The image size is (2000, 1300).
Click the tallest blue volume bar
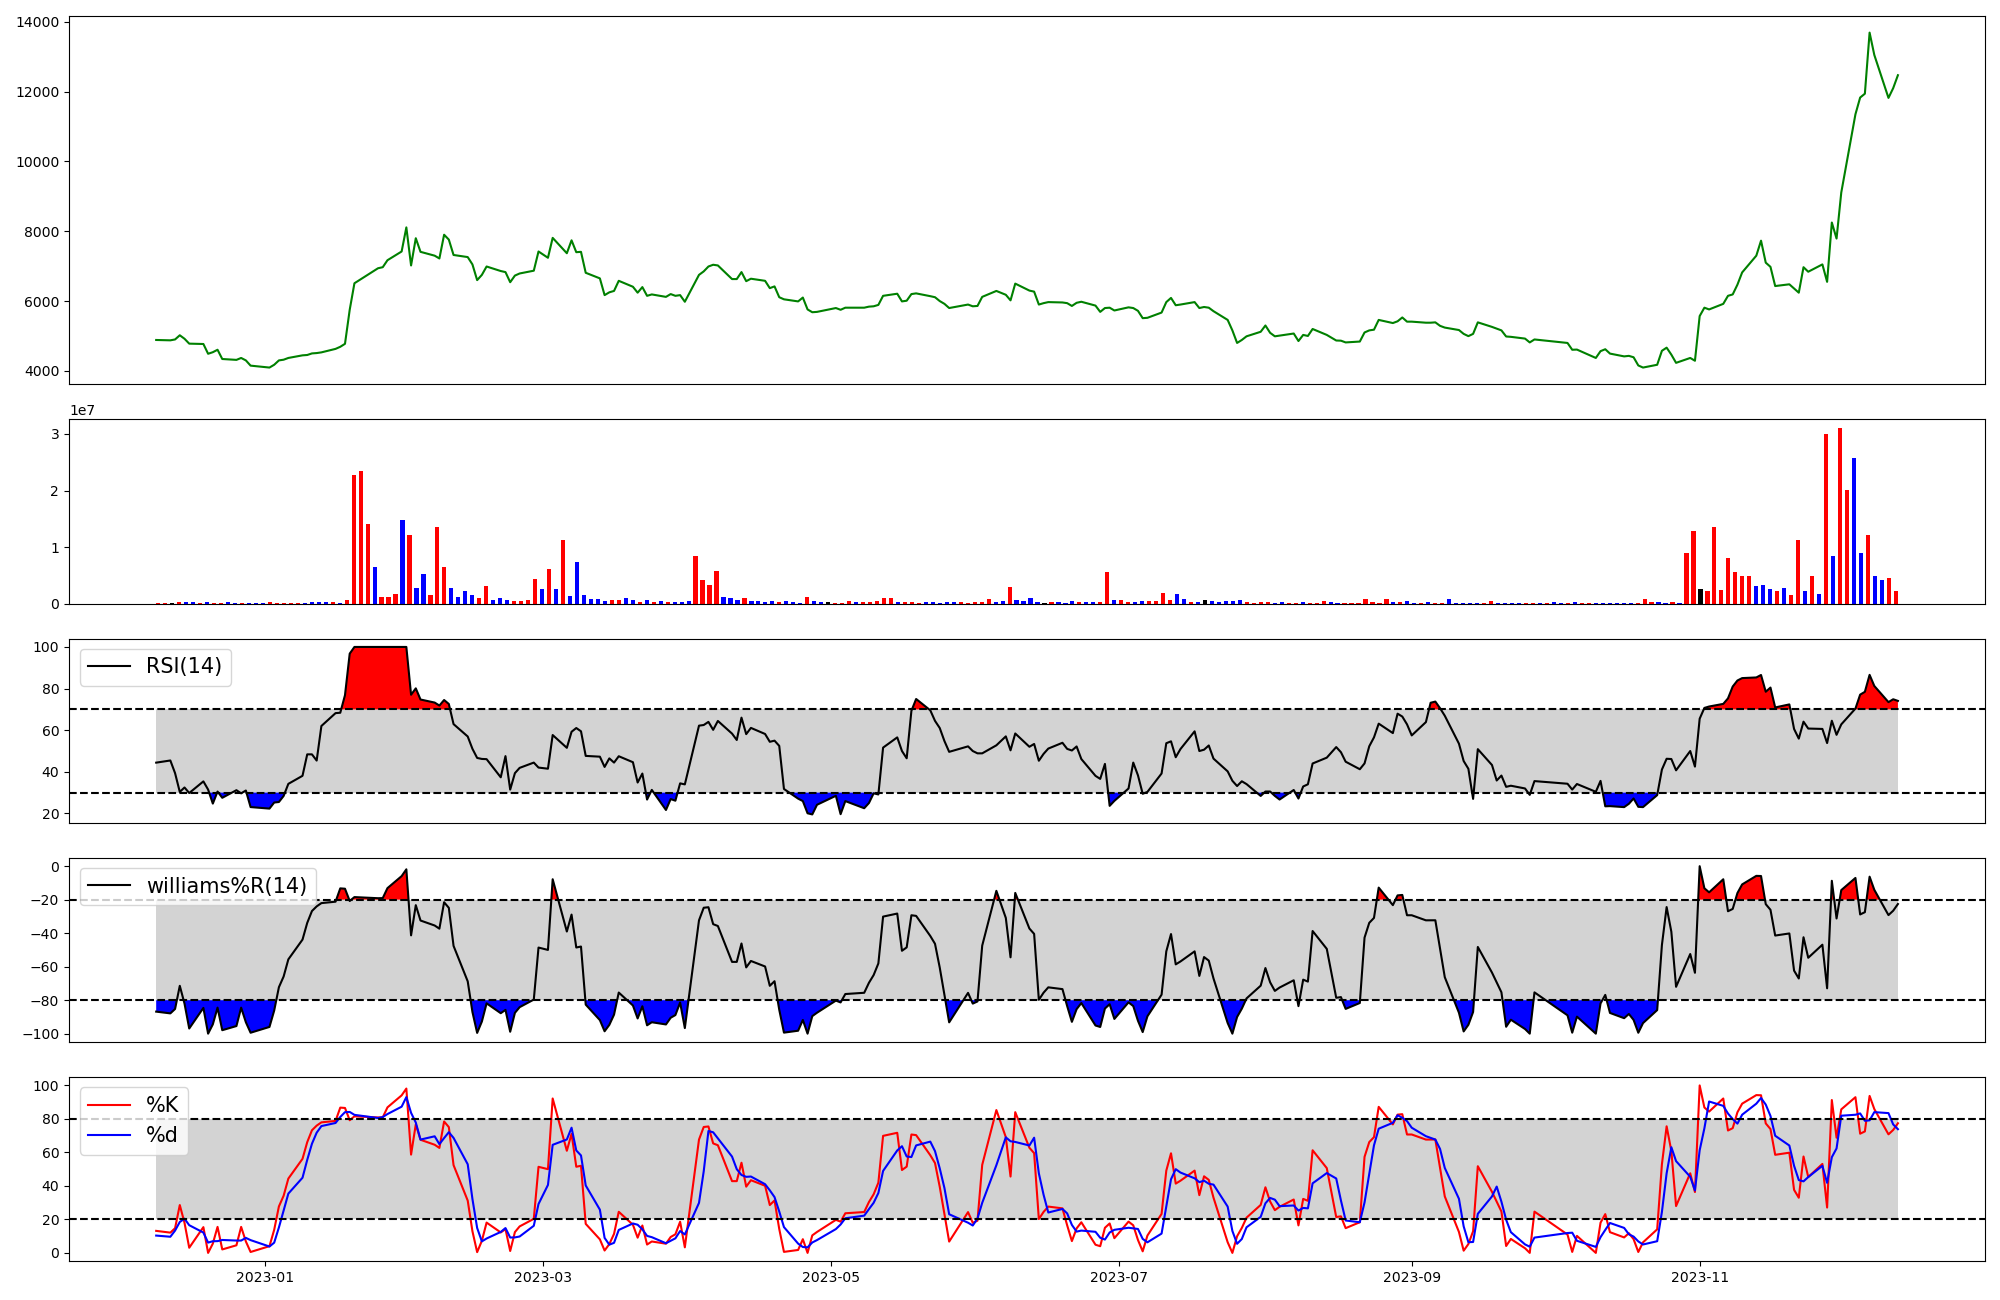1854,531
